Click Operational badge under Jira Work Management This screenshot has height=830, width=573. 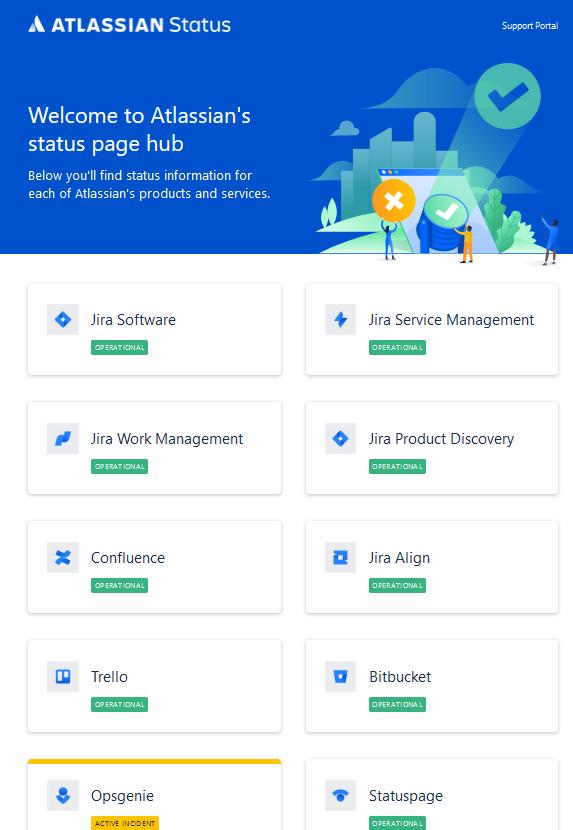(x=119, y=466)
